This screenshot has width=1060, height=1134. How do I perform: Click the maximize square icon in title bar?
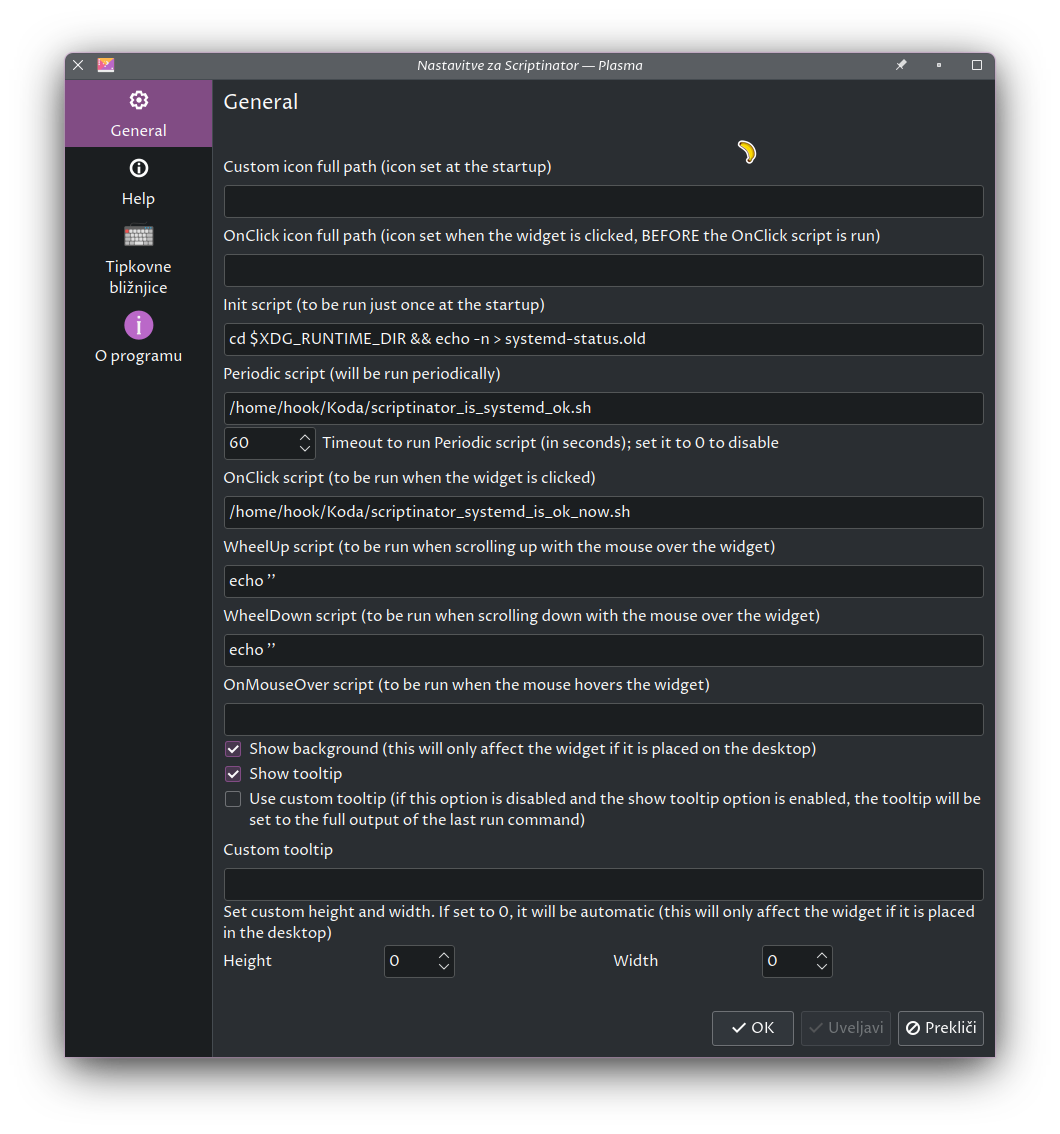pyautogui.click(x=977, y=65)
